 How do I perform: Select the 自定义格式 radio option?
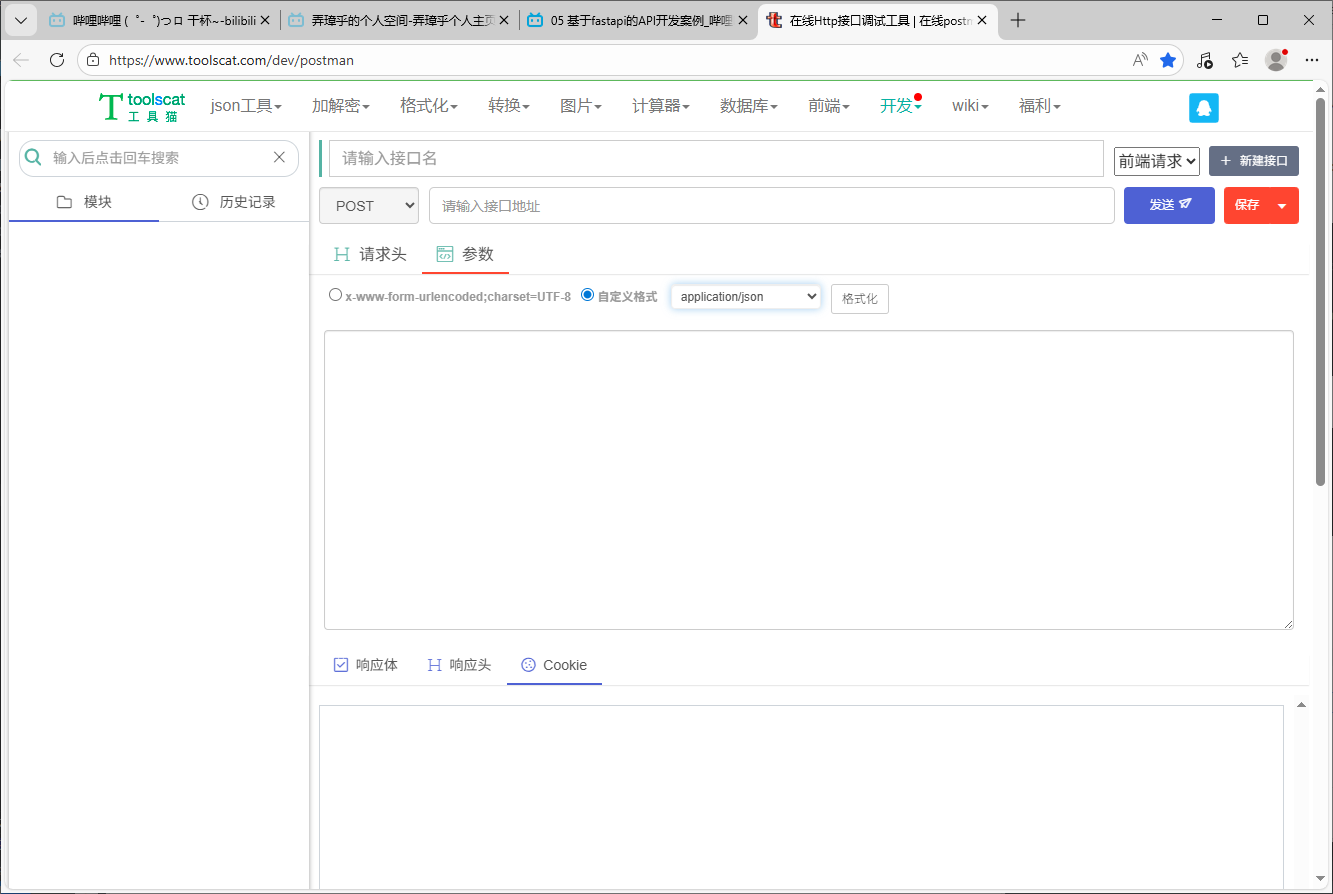[587, 295]
